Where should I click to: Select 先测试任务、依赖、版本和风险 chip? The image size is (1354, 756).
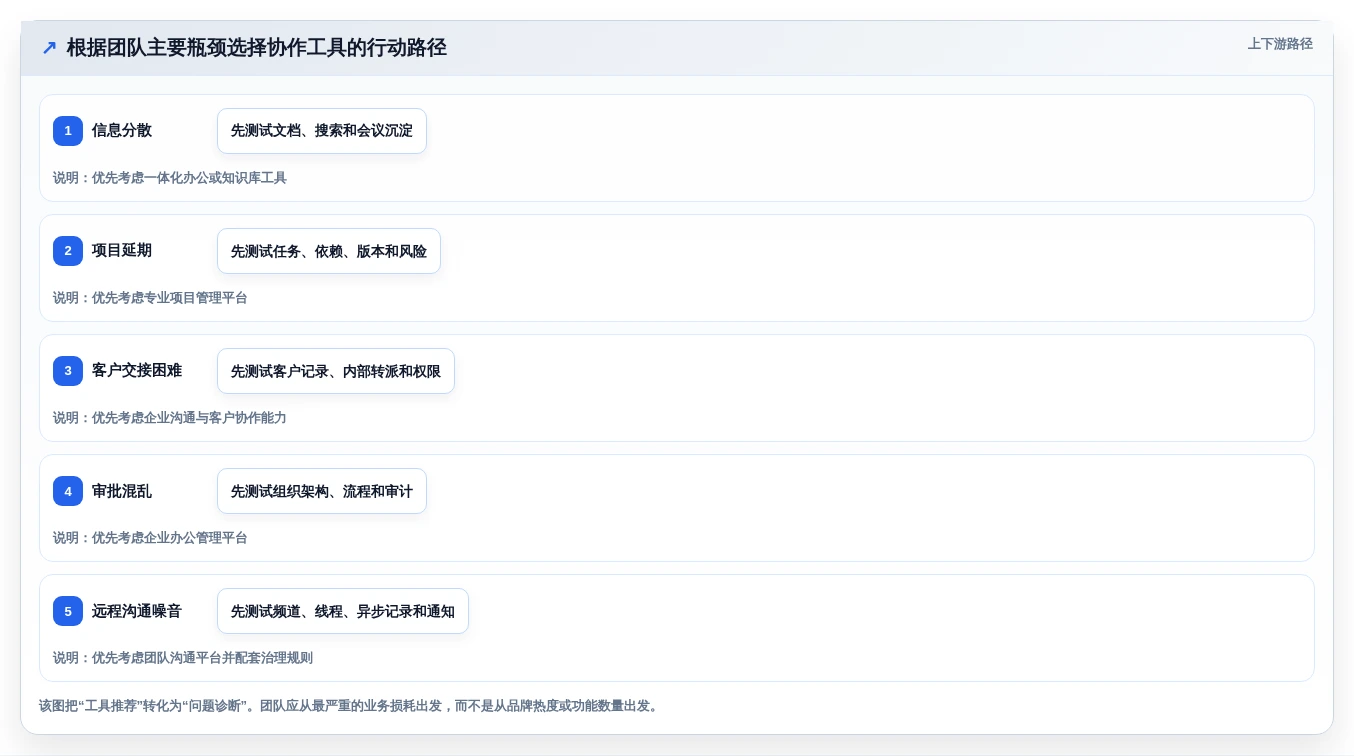[x=329, y=251]
